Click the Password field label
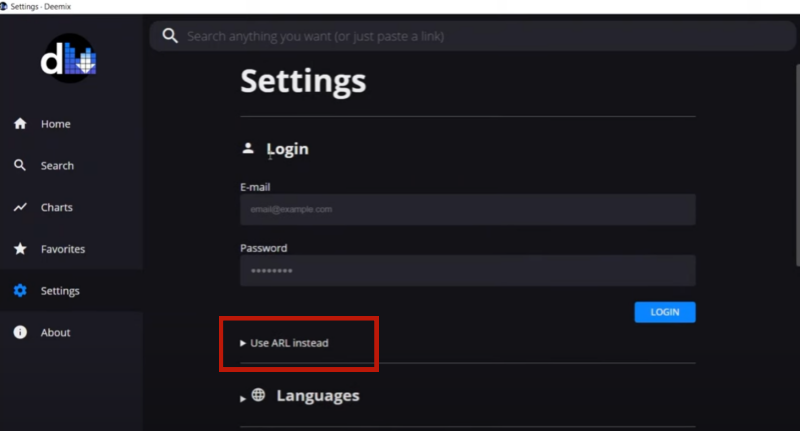Screen dimensions: 800x431 point(264,248)
